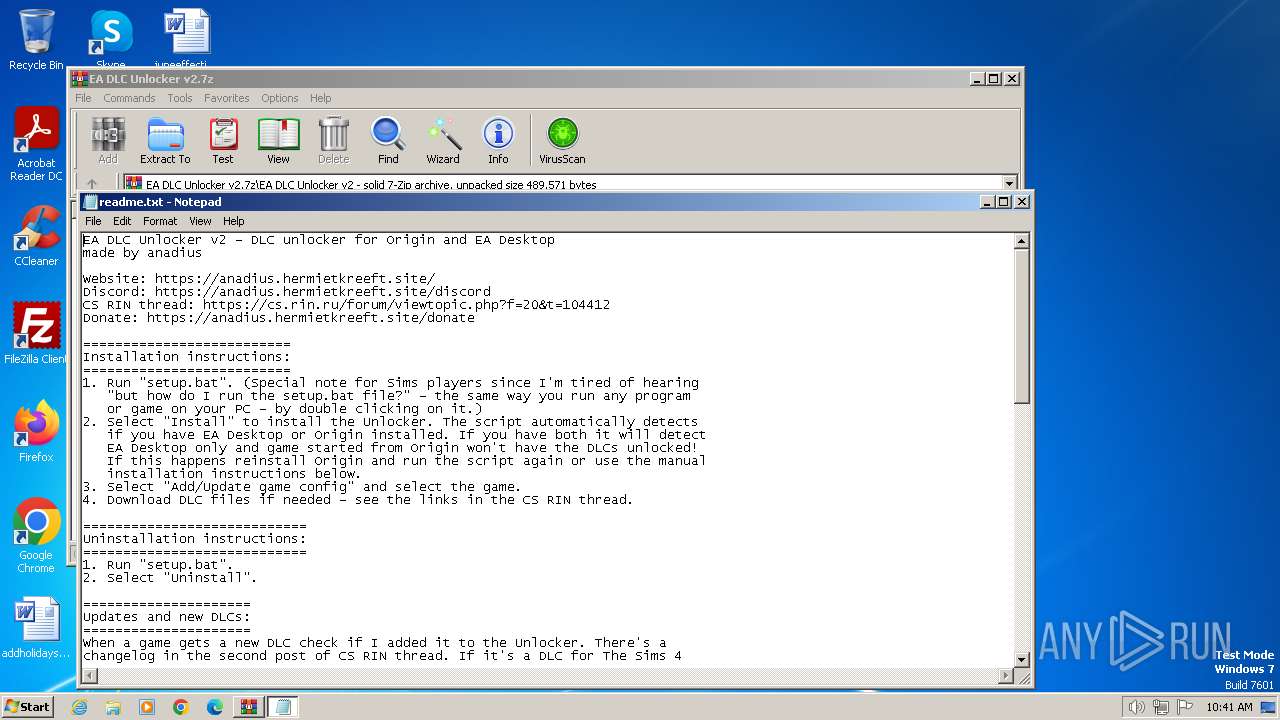Click "Updates and new DLCs:" heading text
The width and height of the screenshot is (1280, 720).
click(167, 617)
